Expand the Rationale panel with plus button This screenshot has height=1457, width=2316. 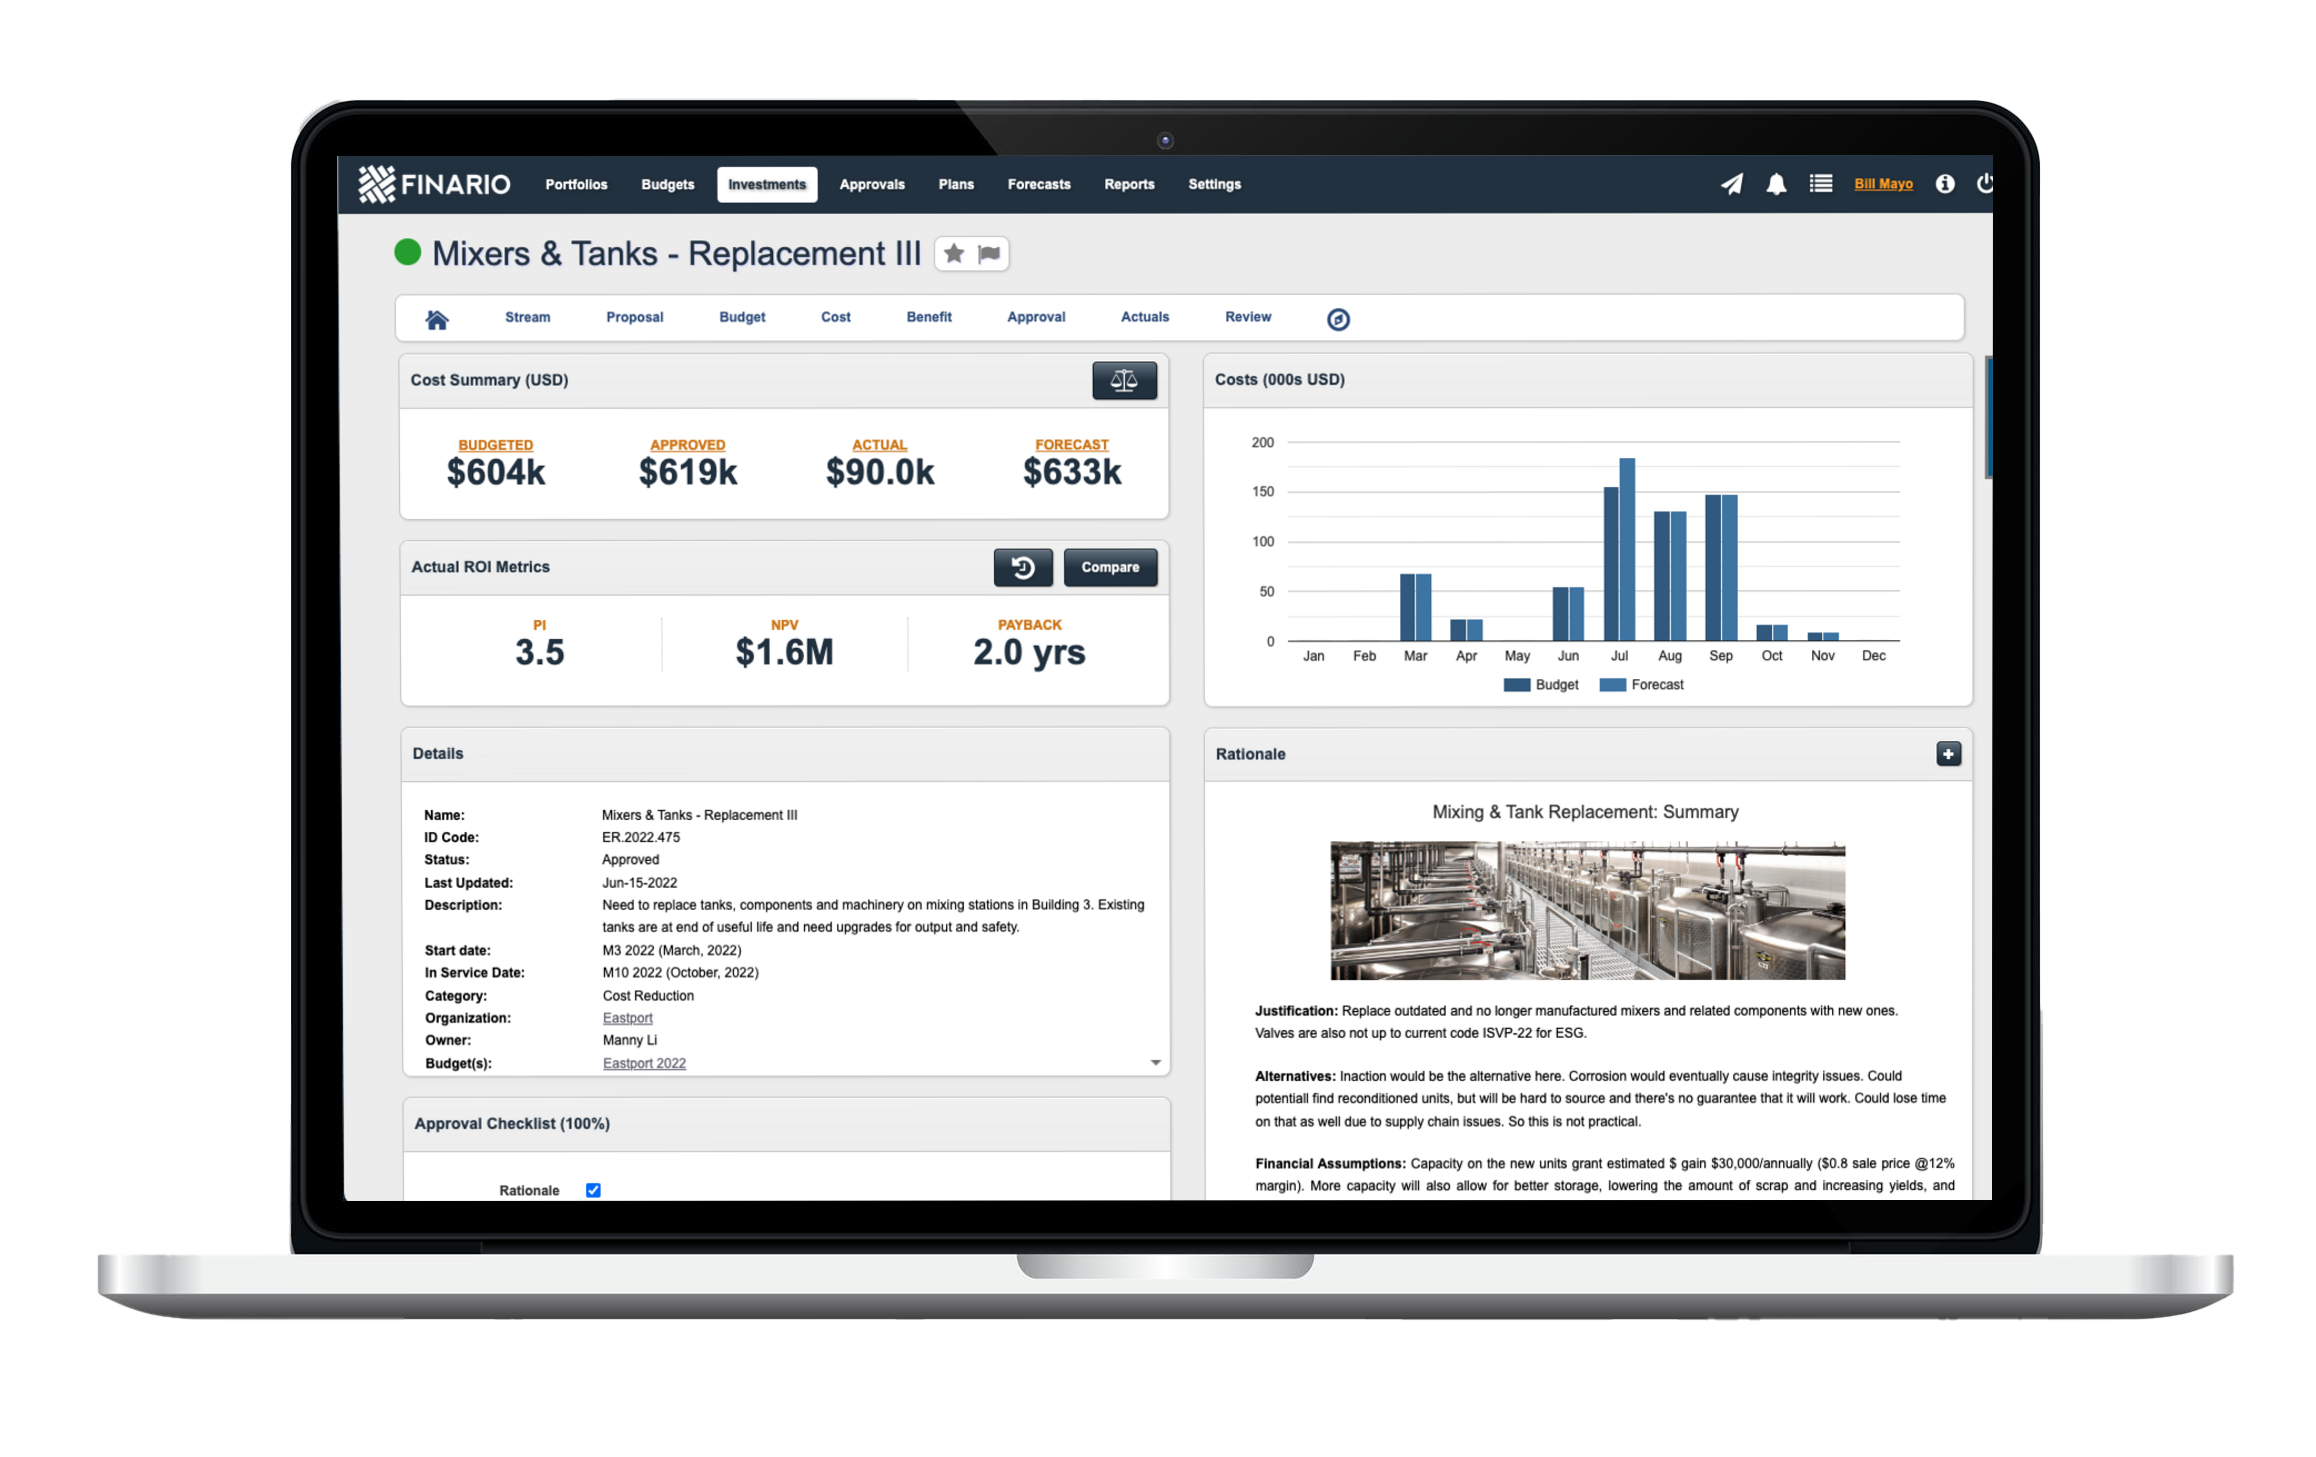pyautogui.click(x=1947, y=754)
